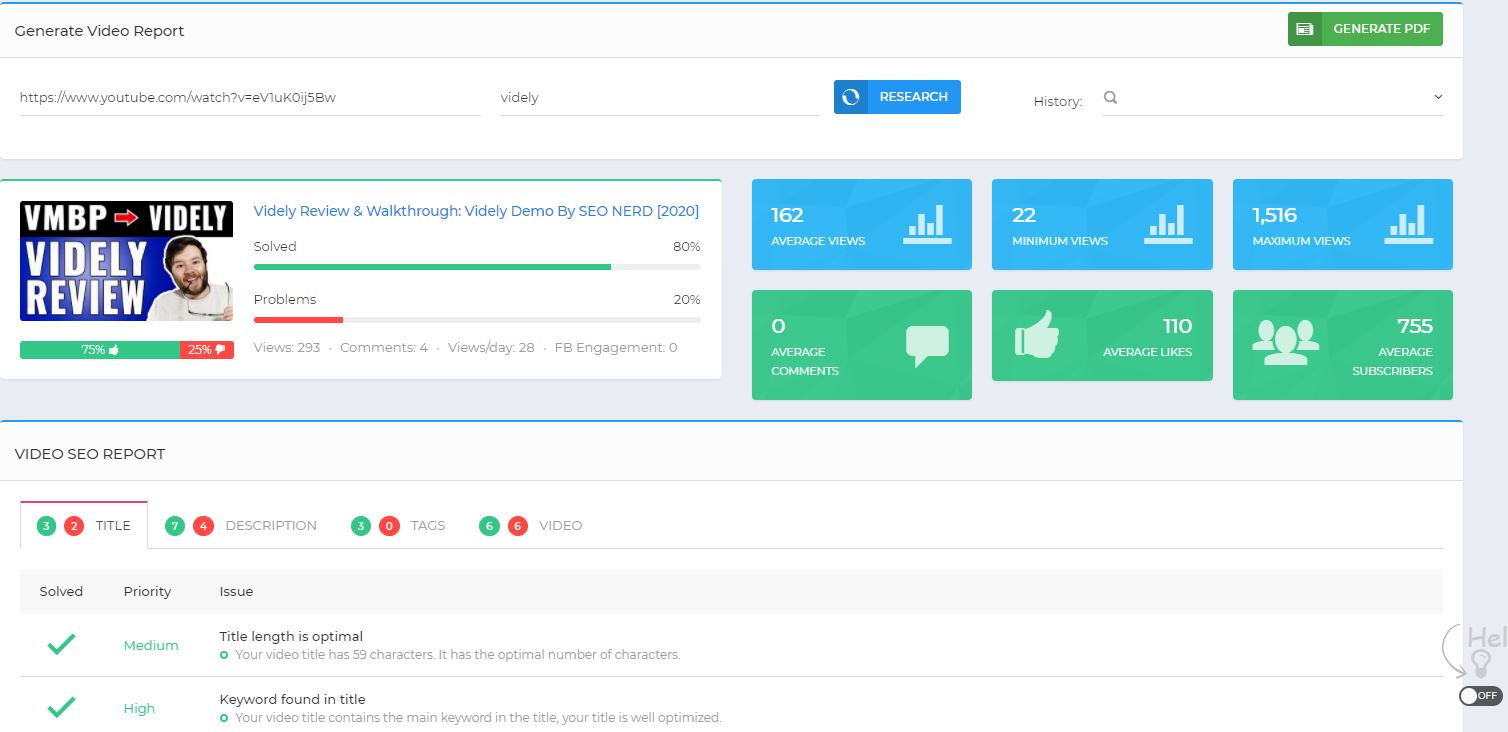1508x732 pixels.
Task: Click the red 0 badge on Tags tab
Action: tap(389, 526)
